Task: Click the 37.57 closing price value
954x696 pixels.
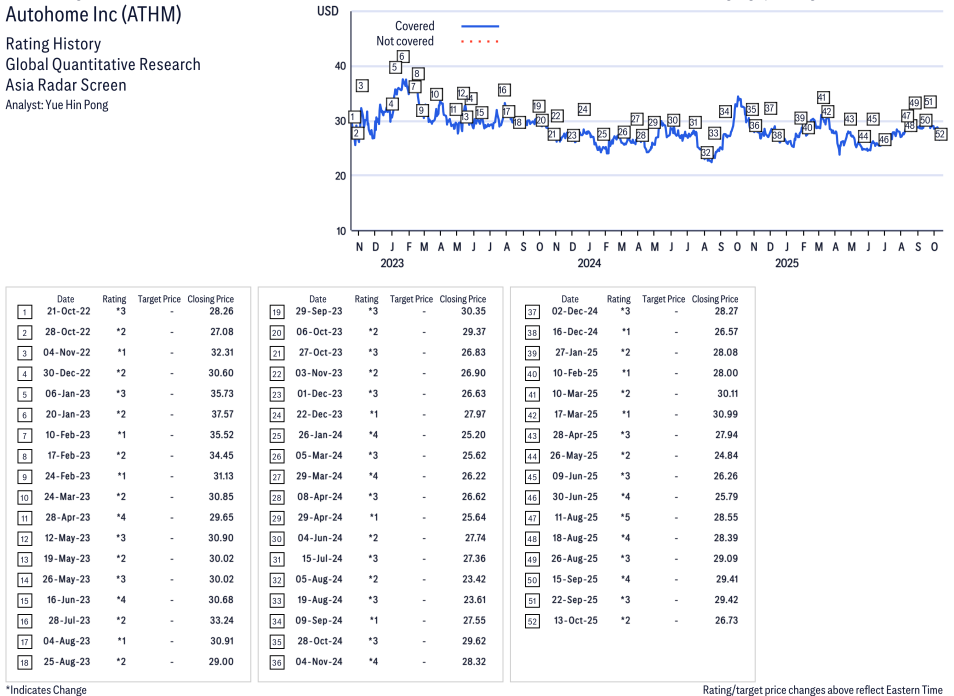Action: [x=217, y=415]
